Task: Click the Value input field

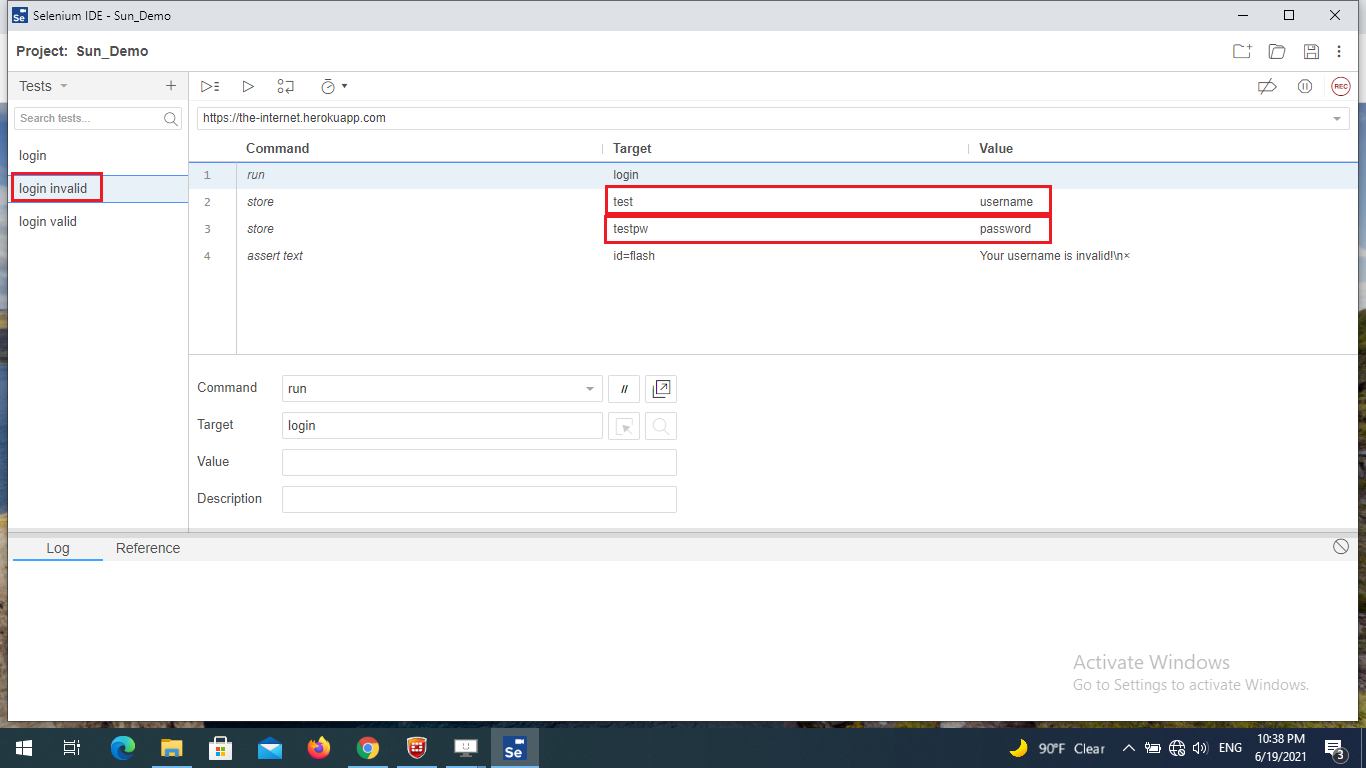Action: pos(479,462)
